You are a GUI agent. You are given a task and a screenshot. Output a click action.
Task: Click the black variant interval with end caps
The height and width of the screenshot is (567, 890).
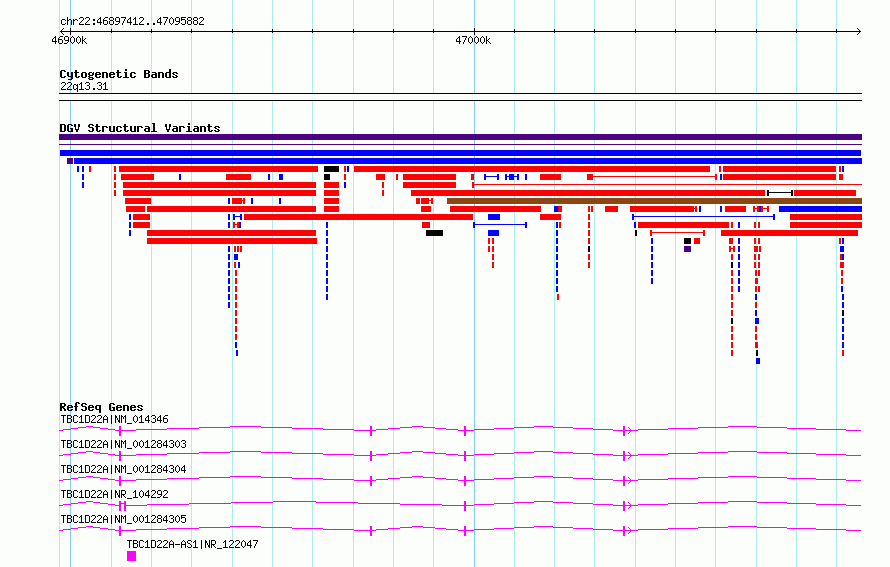click(780, 193)
